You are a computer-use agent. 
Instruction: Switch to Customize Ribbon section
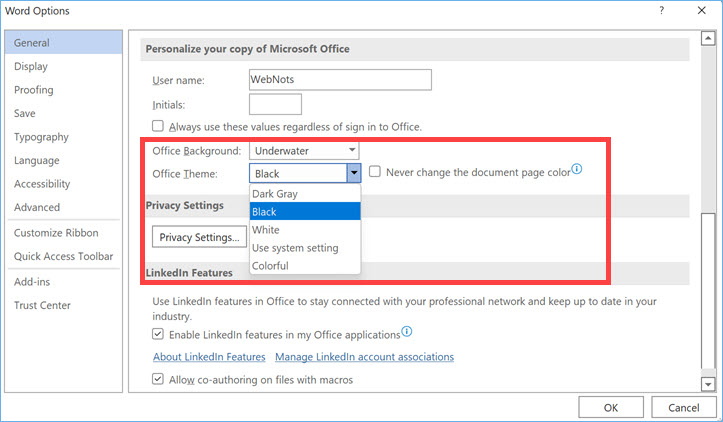coord(56,233)
